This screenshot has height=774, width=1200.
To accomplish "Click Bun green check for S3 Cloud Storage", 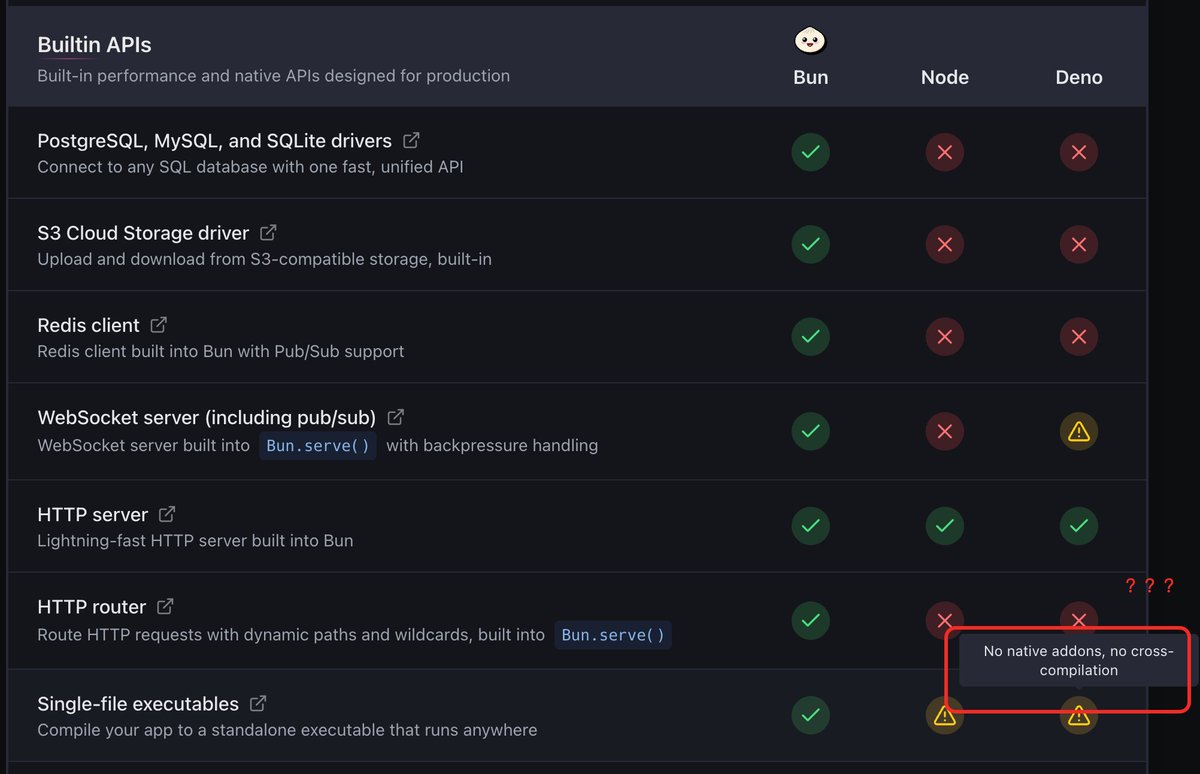I will [x=810, y=244].
